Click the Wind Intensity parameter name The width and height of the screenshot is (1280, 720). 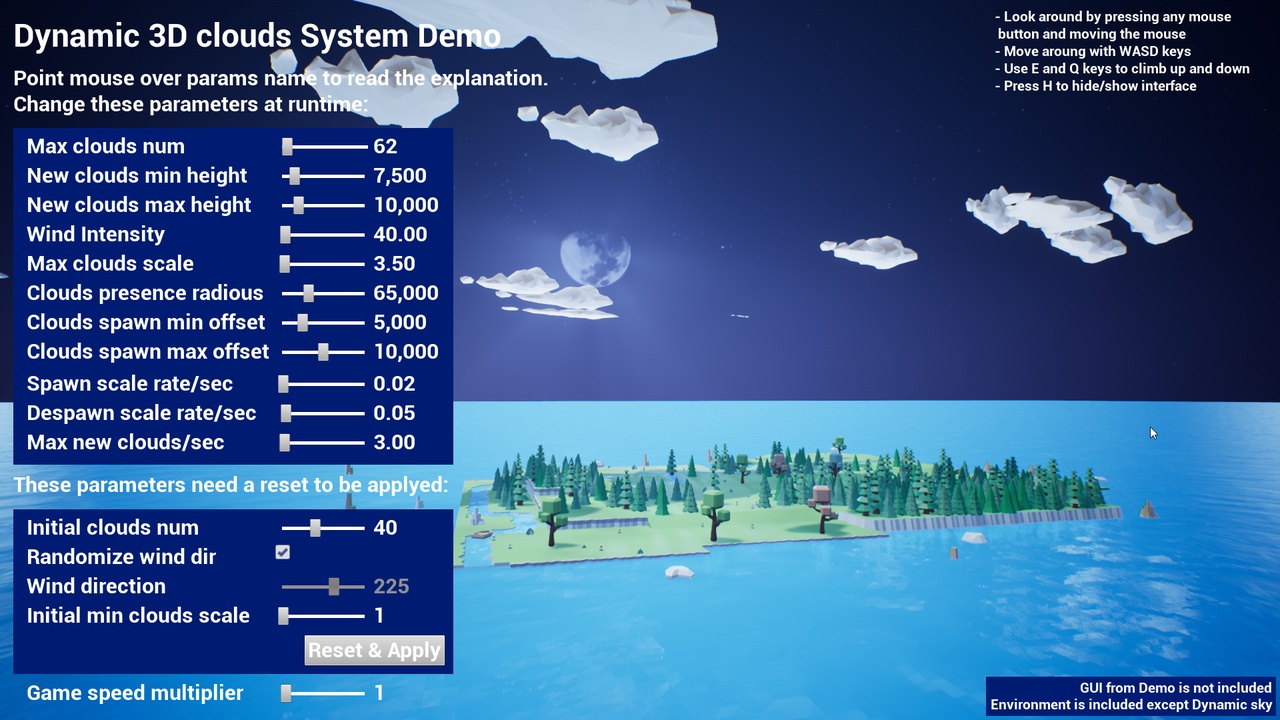(x=96, y=234)
